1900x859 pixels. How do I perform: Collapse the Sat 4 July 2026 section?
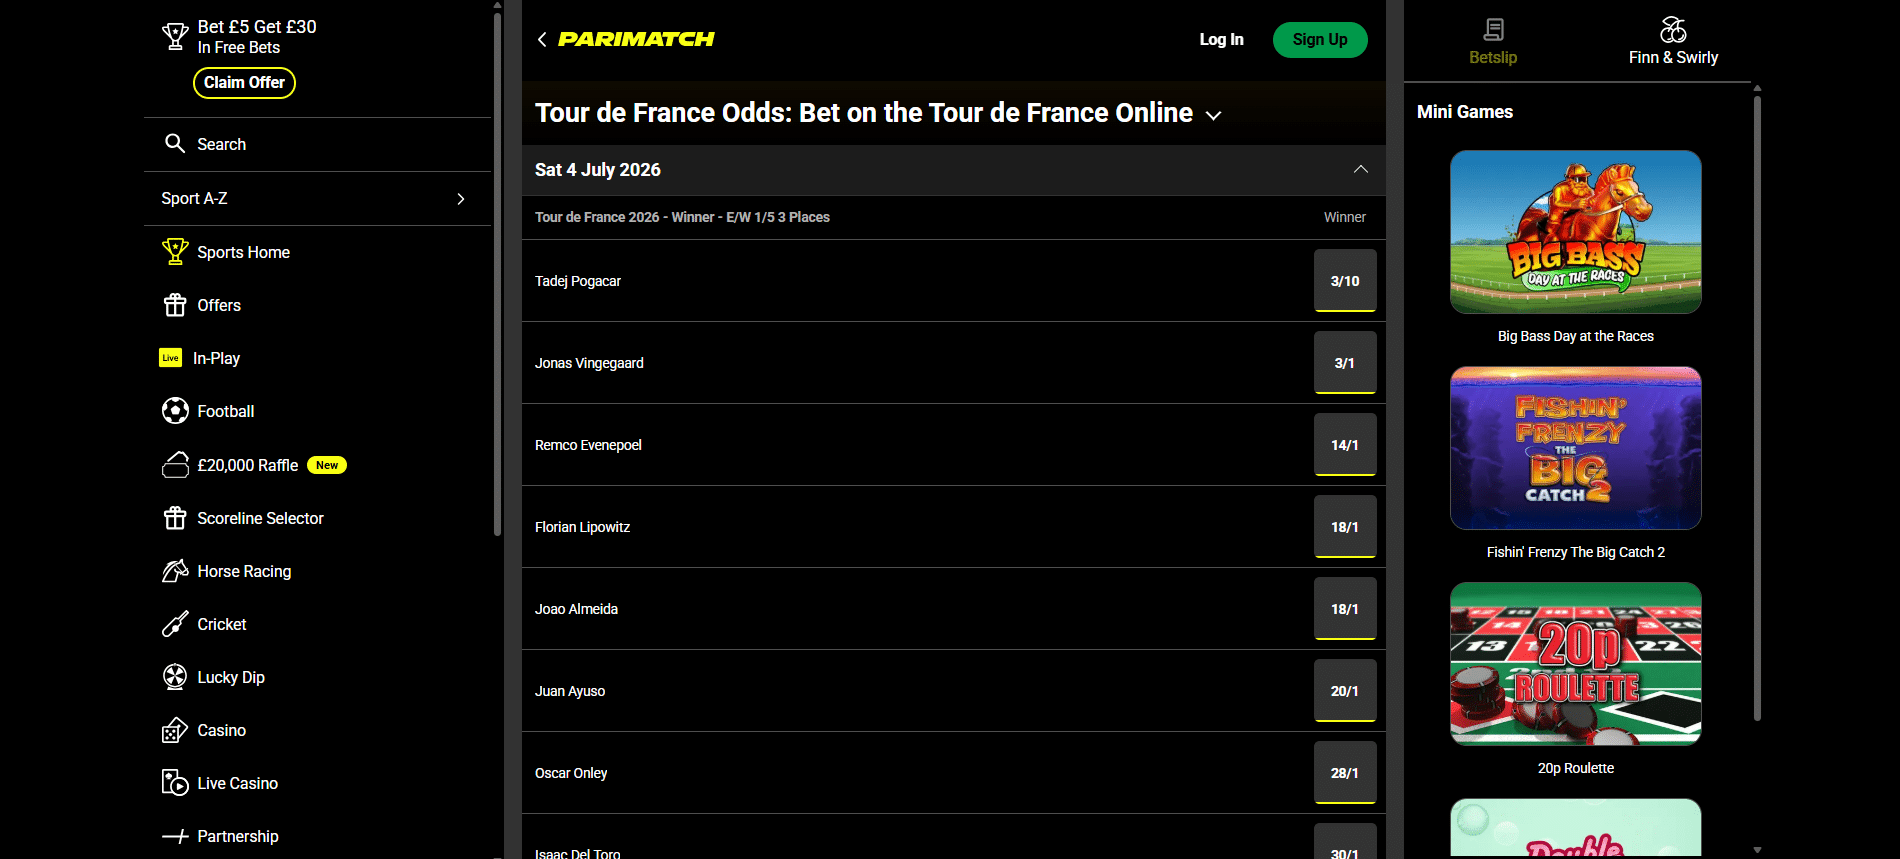tap(1360, 169)
